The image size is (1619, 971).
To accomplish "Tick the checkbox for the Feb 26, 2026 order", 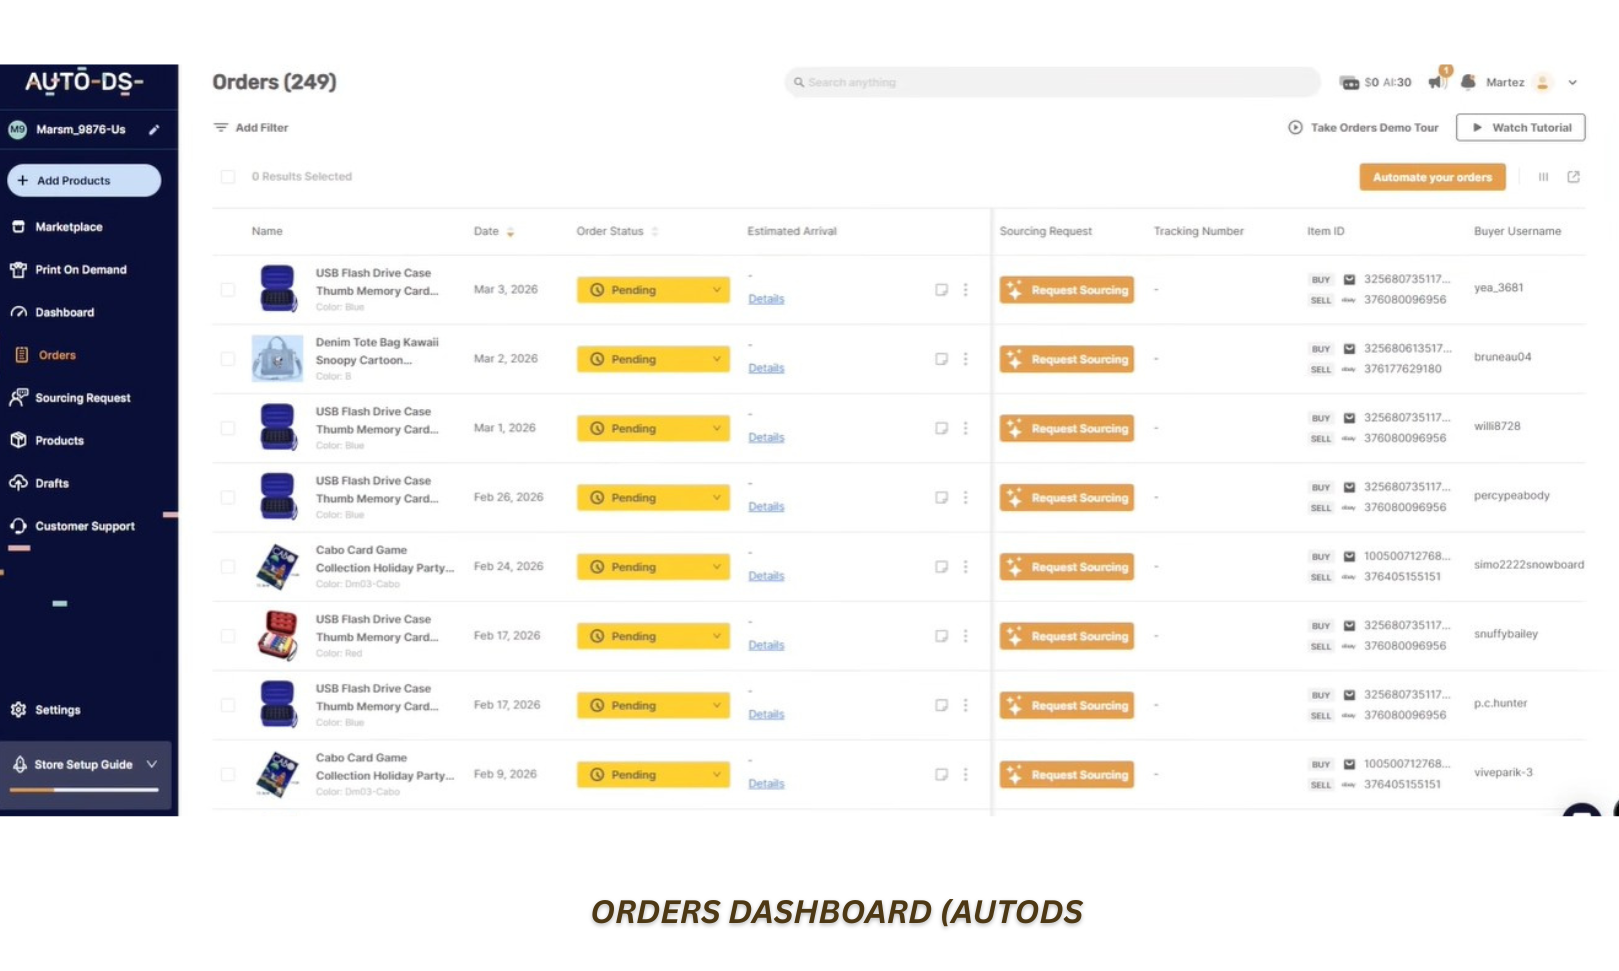I will coord(228,497).
